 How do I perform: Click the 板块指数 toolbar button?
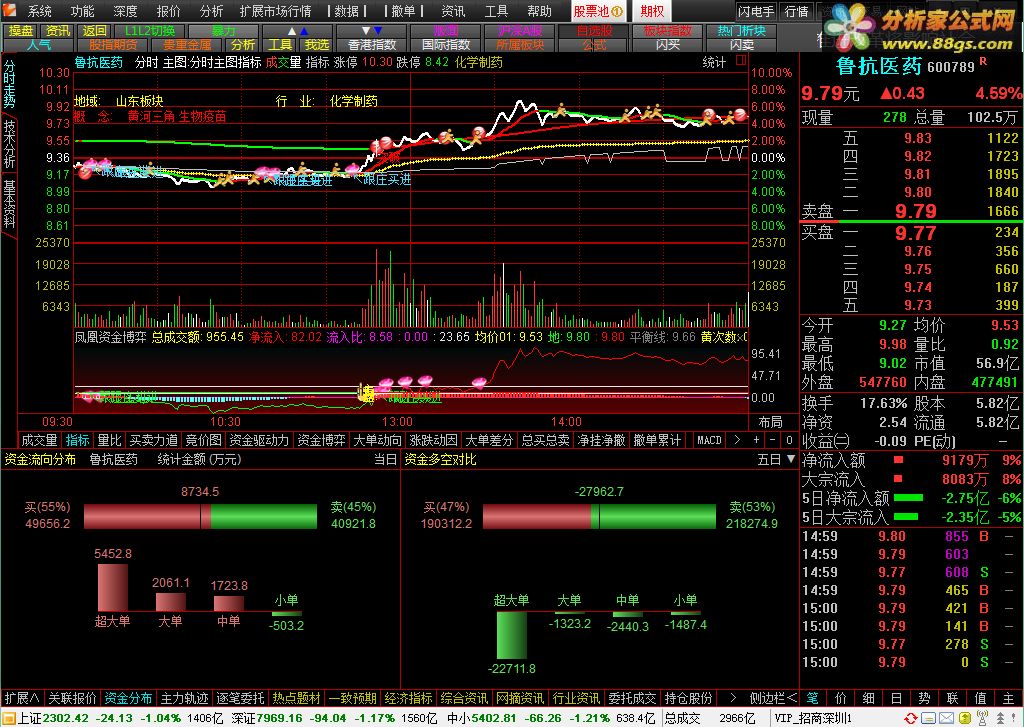click(x=667, y=31)
